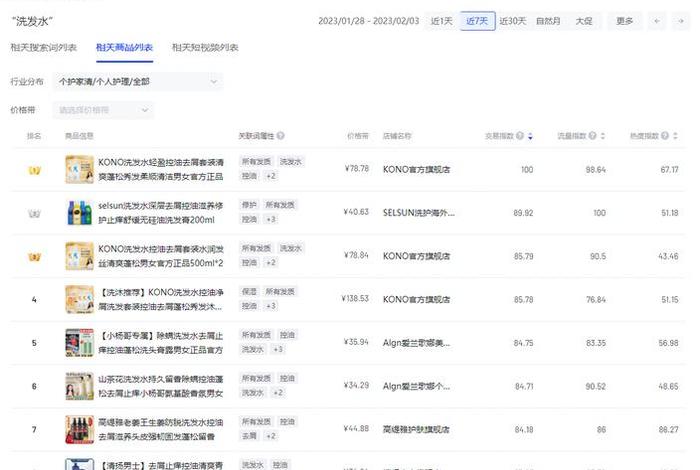
Task: Expand +3 tags on selsun row
Action: 271,219
